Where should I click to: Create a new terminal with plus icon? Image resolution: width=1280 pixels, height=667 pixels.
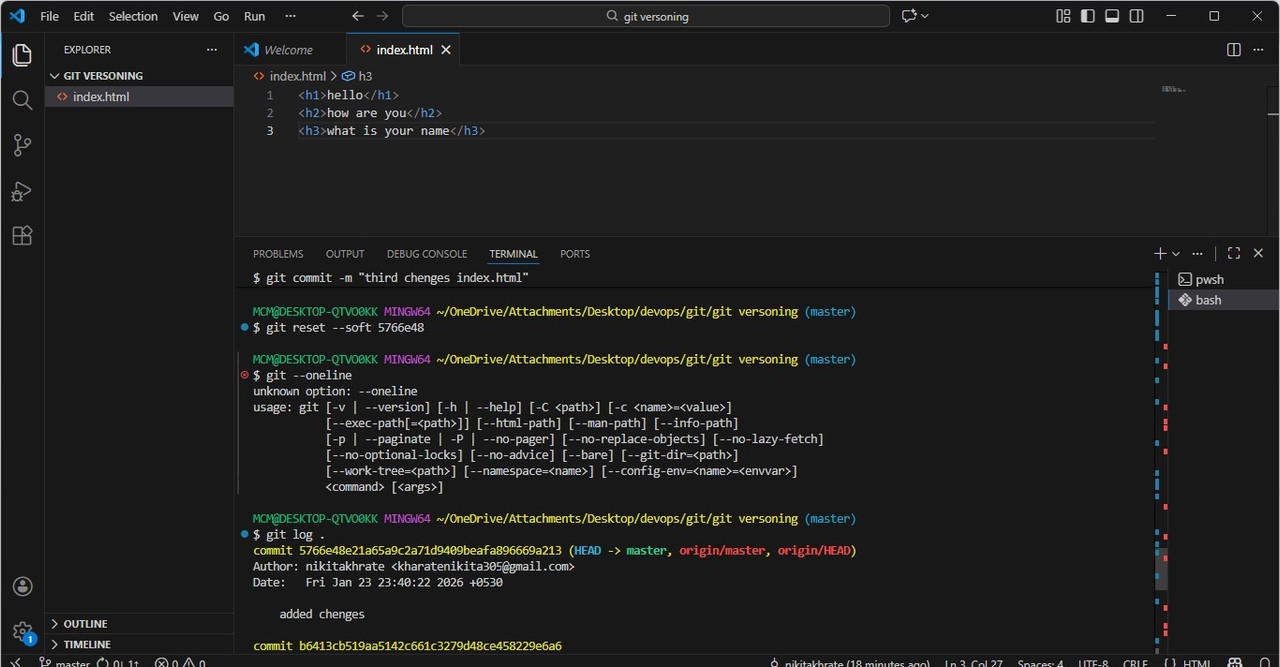1160,254
